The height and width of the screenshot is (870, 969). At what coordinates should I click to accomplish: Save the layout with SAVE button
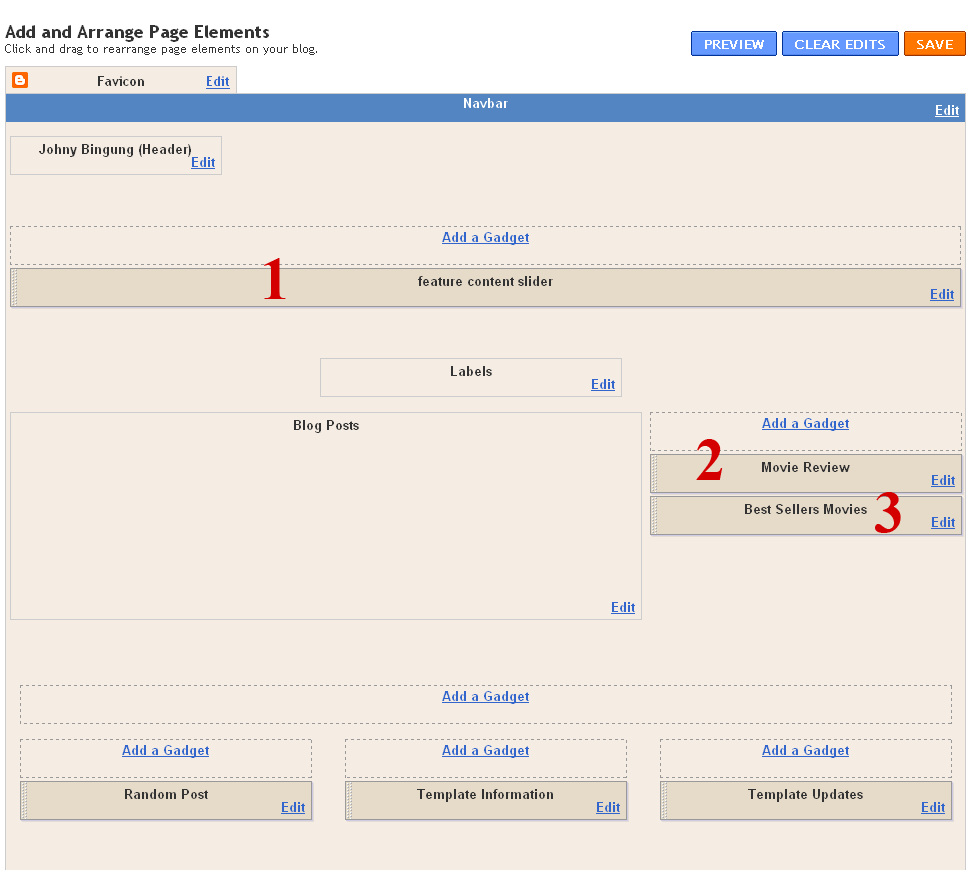tap(934, 44)
